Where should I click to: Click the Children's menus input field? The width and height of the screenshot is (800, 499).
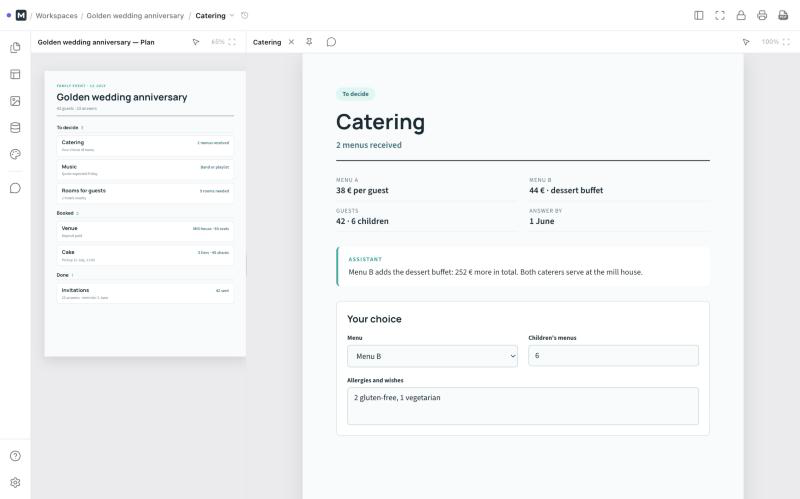click(613, 356)
